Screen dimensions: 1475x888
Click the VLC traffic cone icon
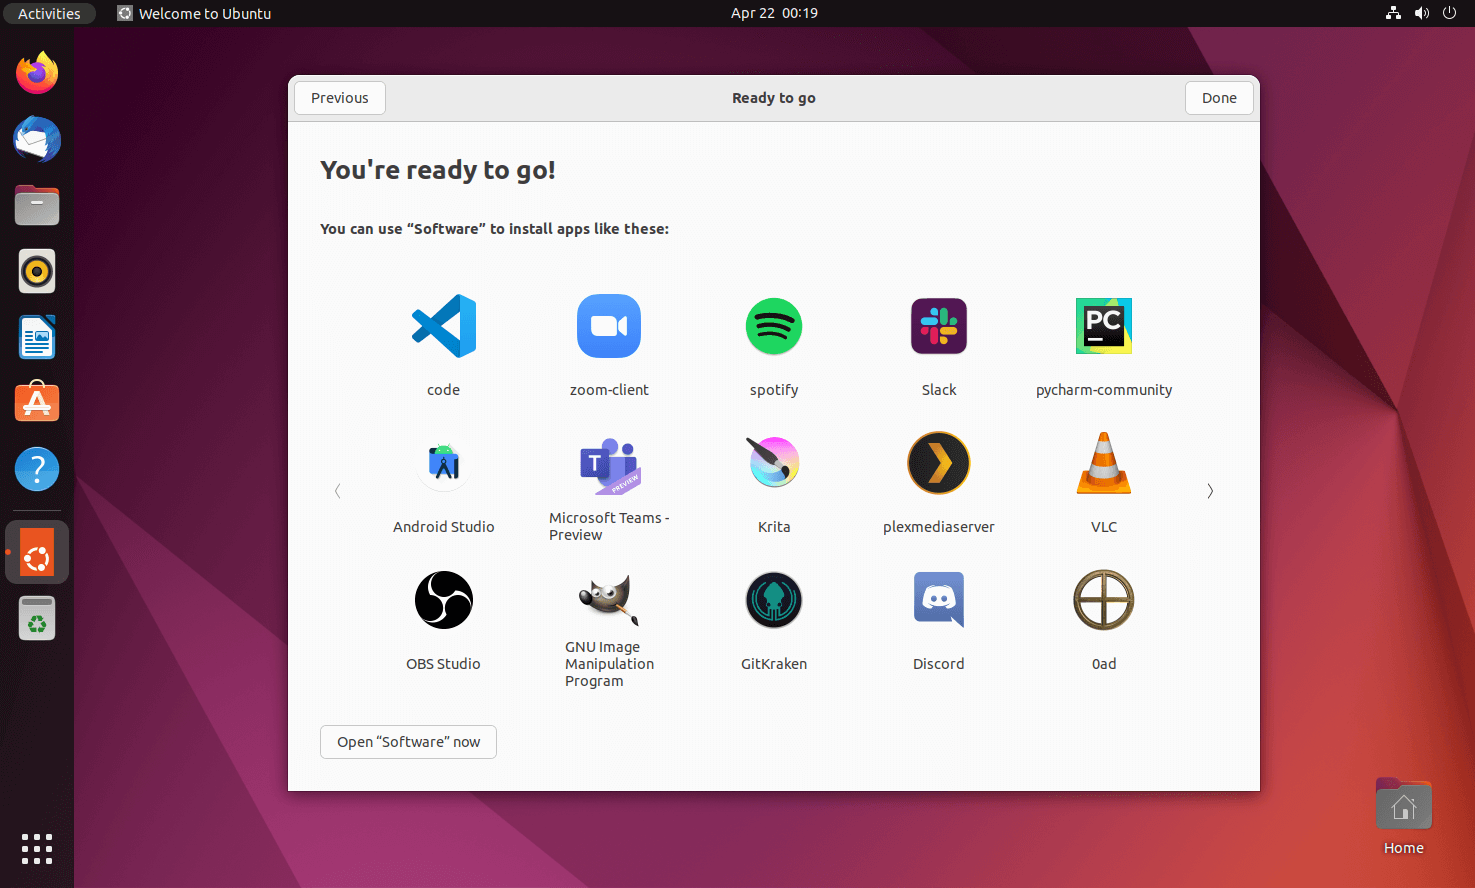[x=1103, y=463]
